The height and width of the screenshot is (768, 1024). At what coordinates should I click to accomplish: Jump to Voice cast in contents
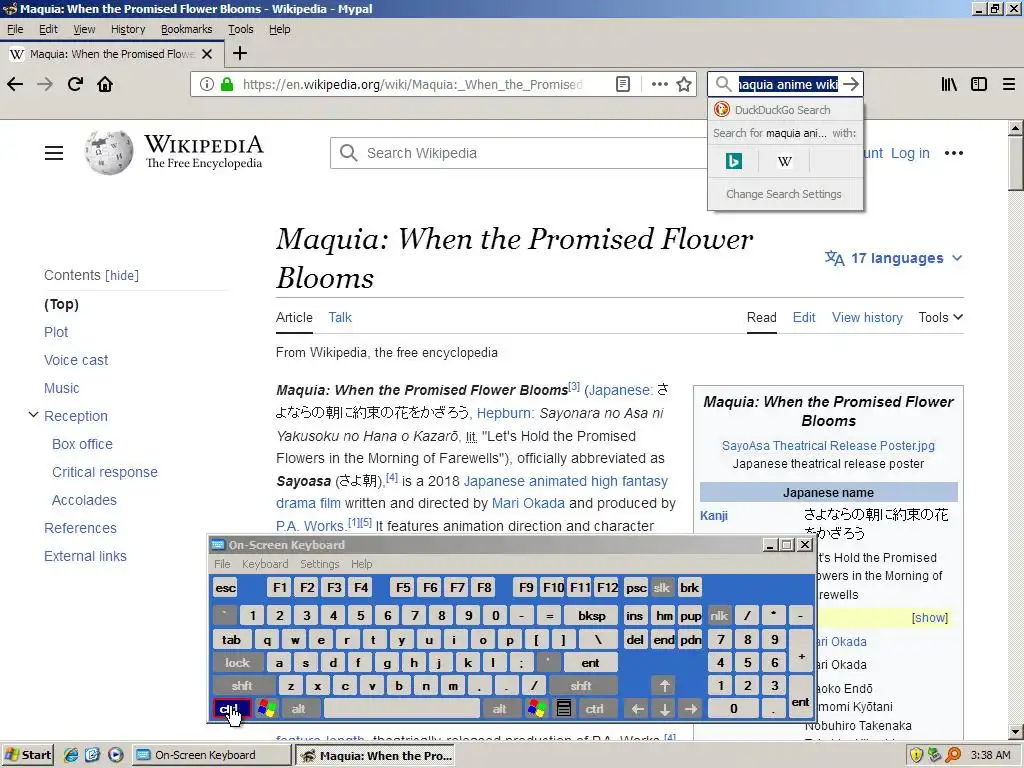click(76, 360)
